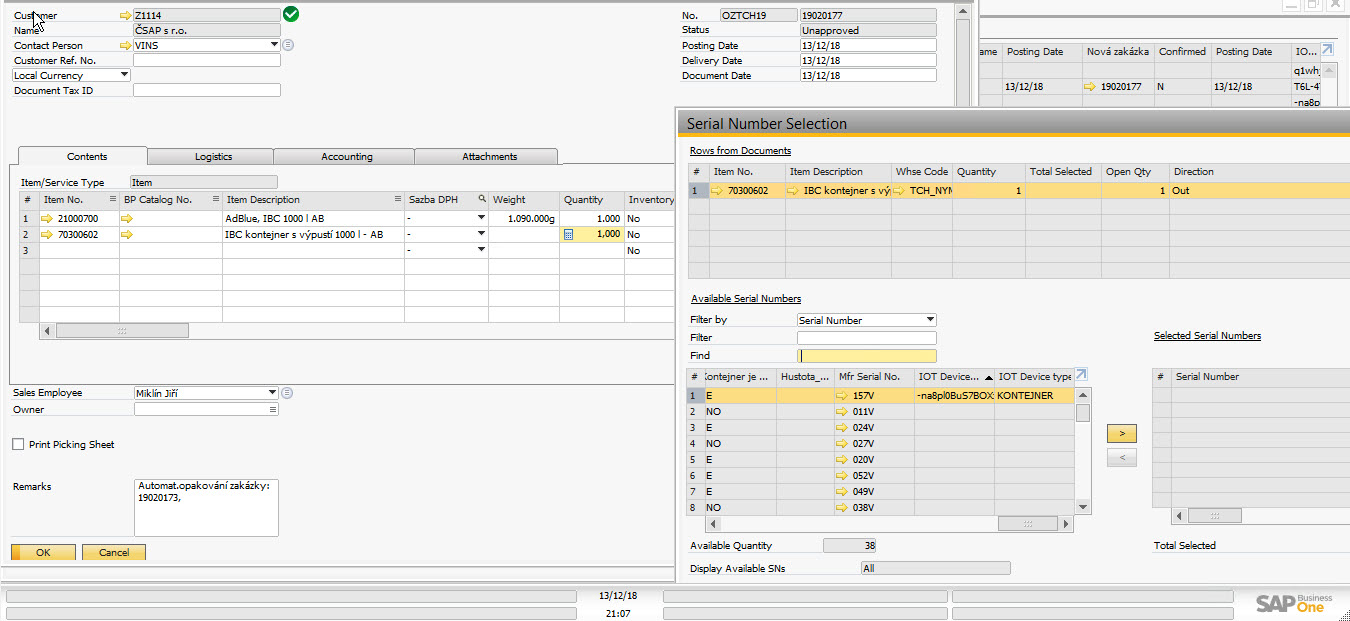Open link arrow for item 21000700
Image resolution: width=1350 pixels, height=621 pixels.
click(49, 218)
